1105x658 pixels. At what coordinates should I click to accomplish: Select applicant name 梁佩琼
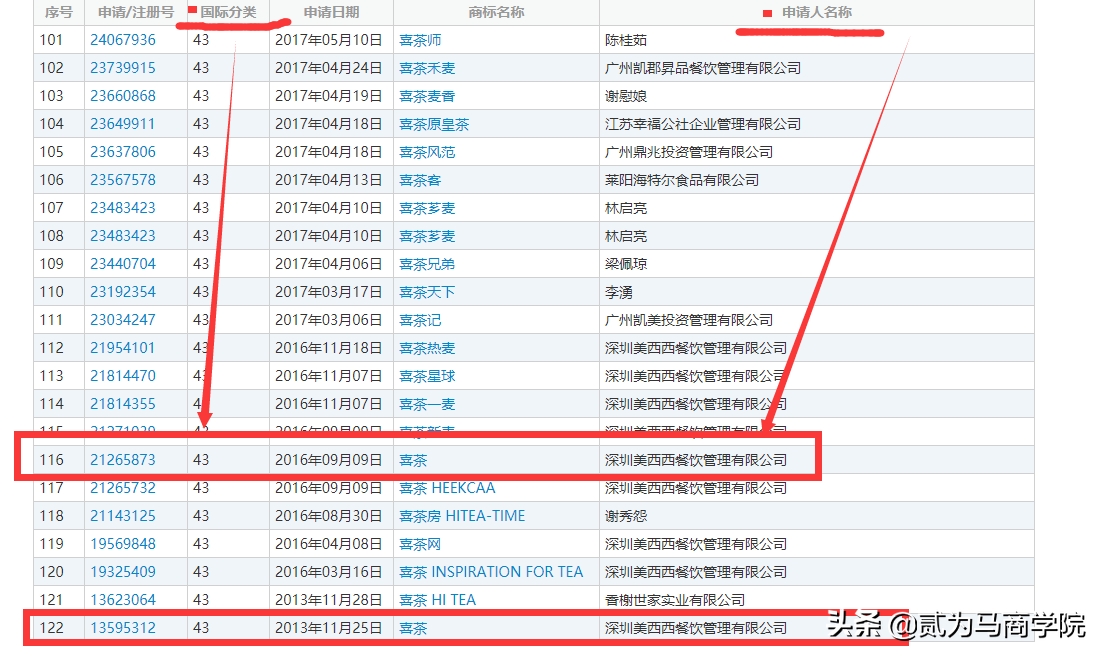(x=626, y=264)
